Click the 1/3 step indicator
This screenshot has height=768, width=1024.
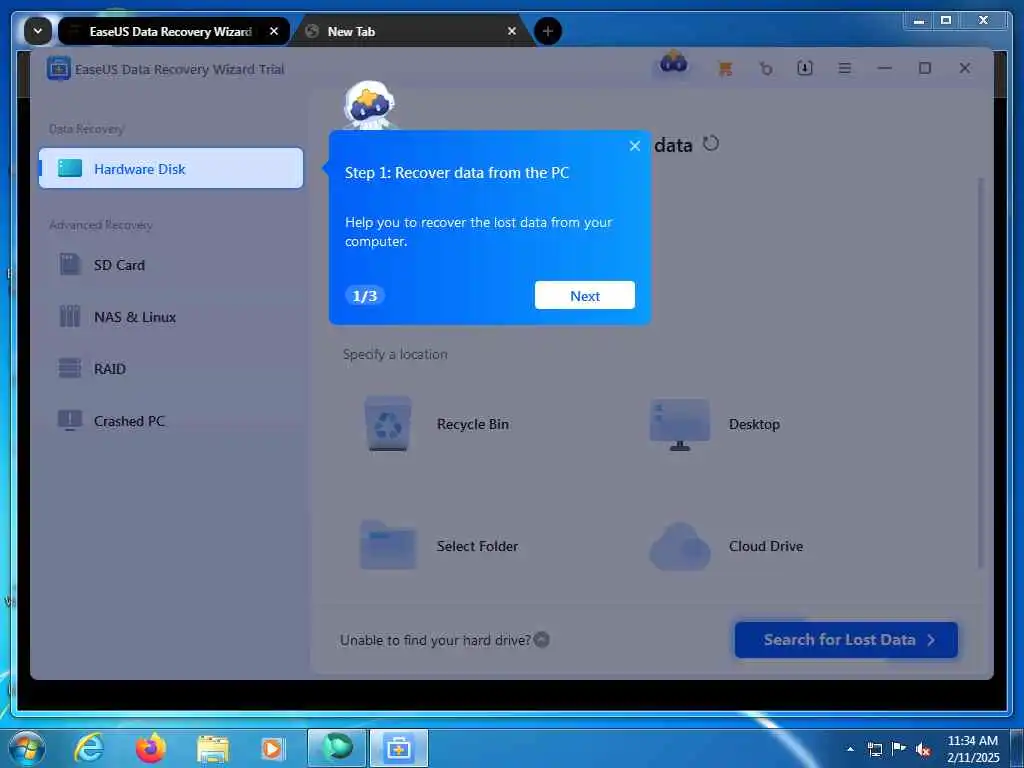(x=364, y=295)
